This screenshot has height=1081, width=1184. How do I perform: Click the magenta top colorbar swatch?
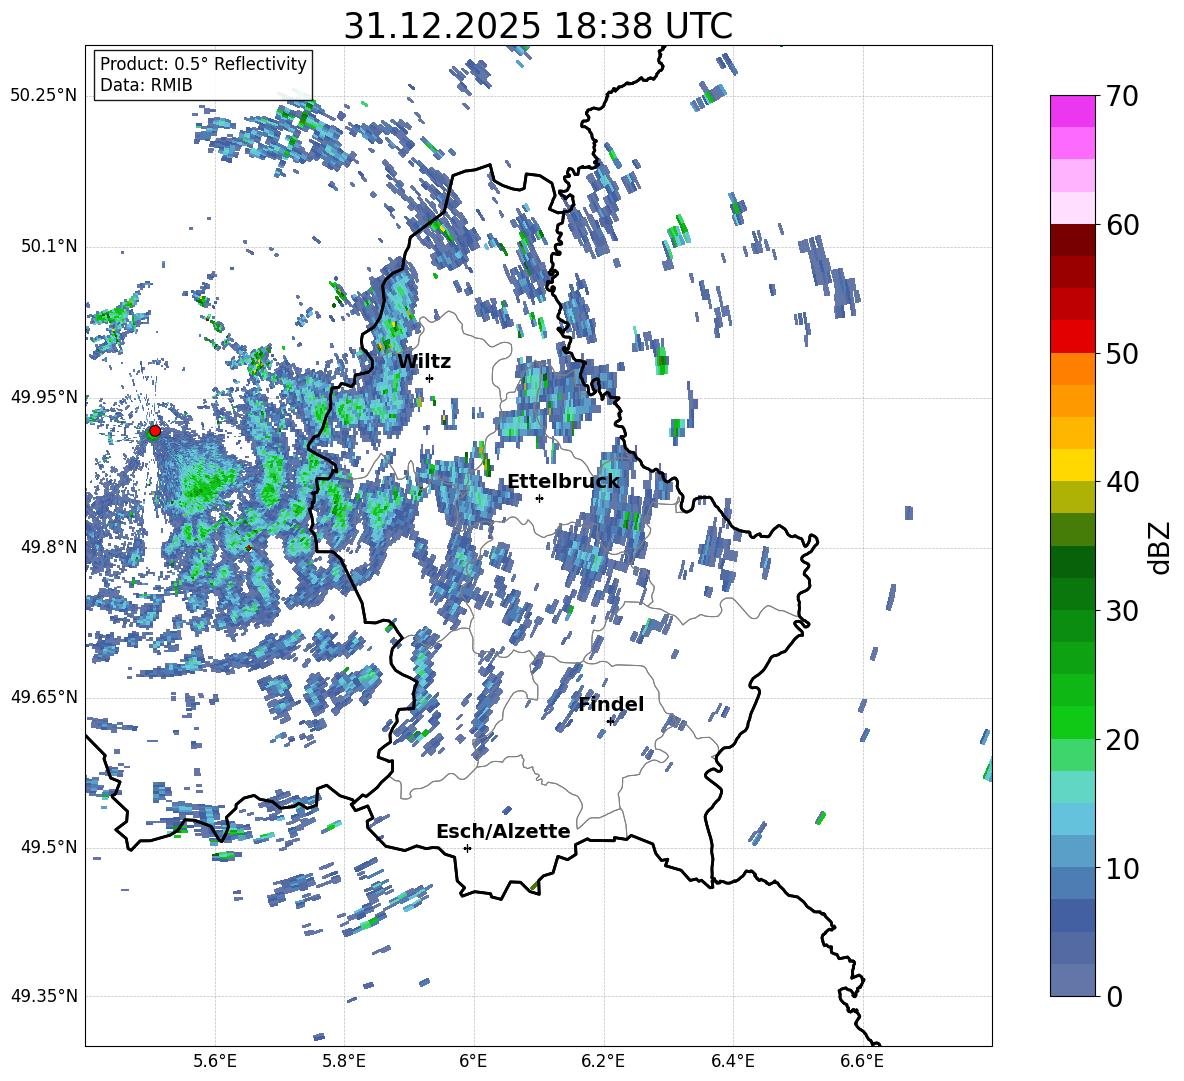(x=1073, y=111)
